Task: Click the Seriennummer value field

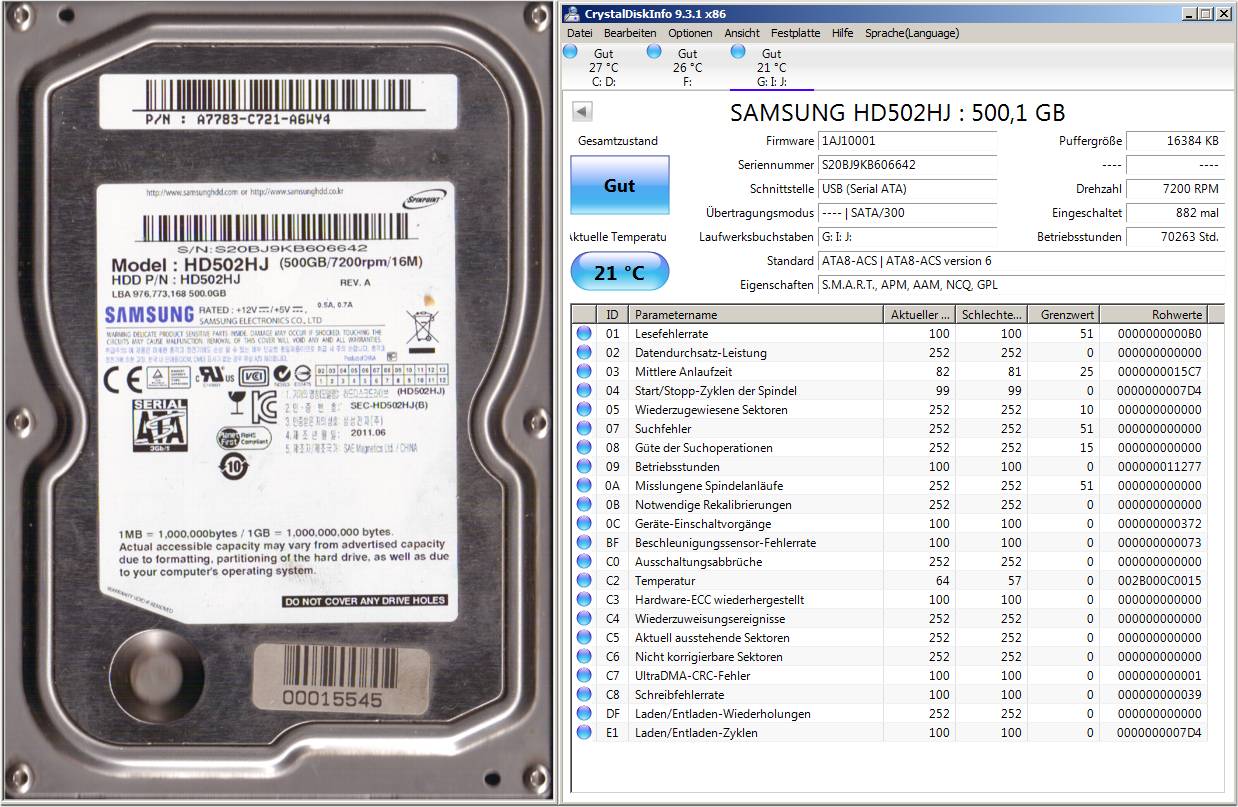Action: (907, 165)
